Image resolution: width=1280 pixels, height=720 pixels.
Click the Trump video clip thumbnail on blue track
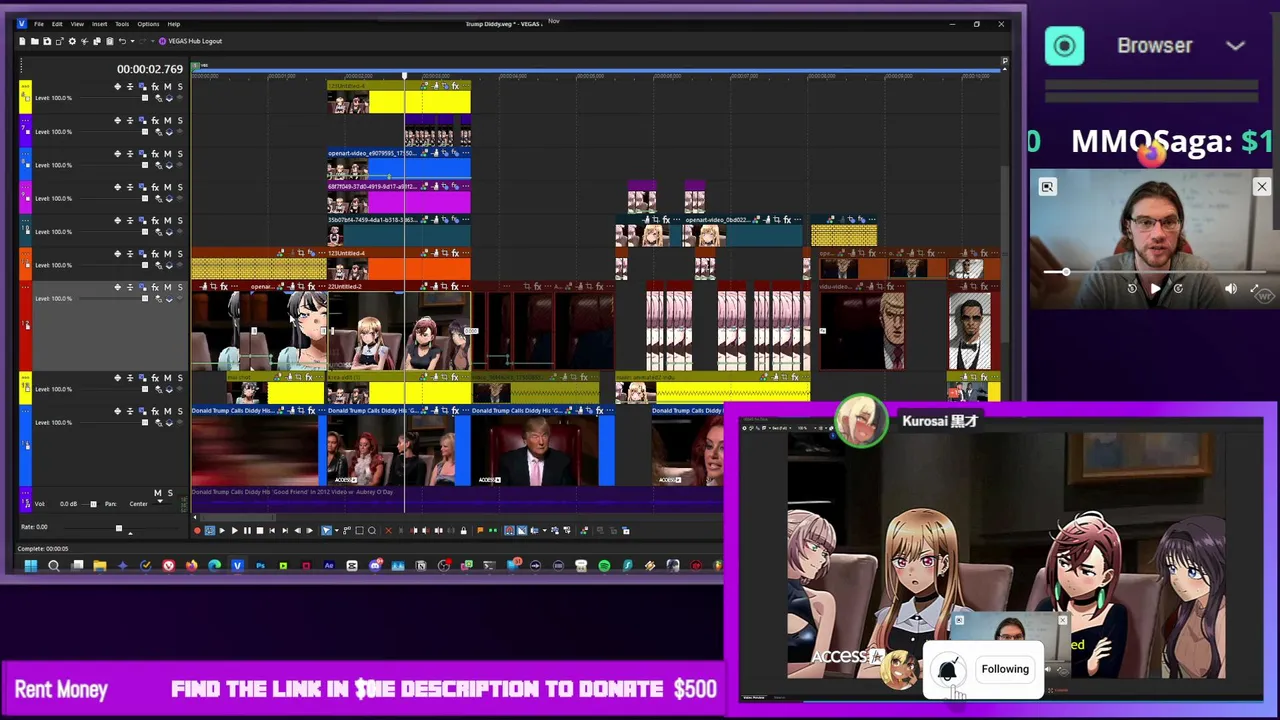[x=535, y=452]
